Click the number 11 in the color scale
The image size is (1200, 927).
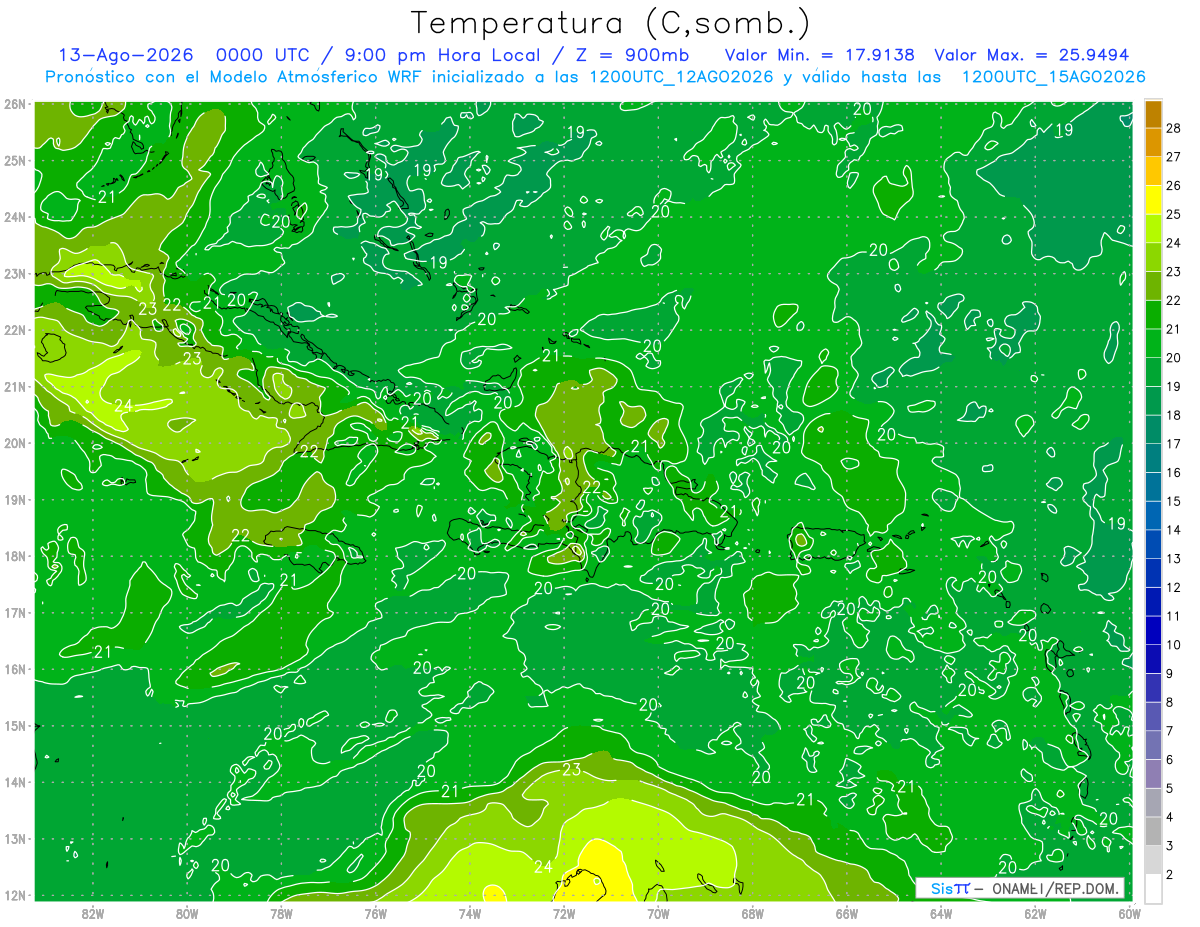(1173, 616)
